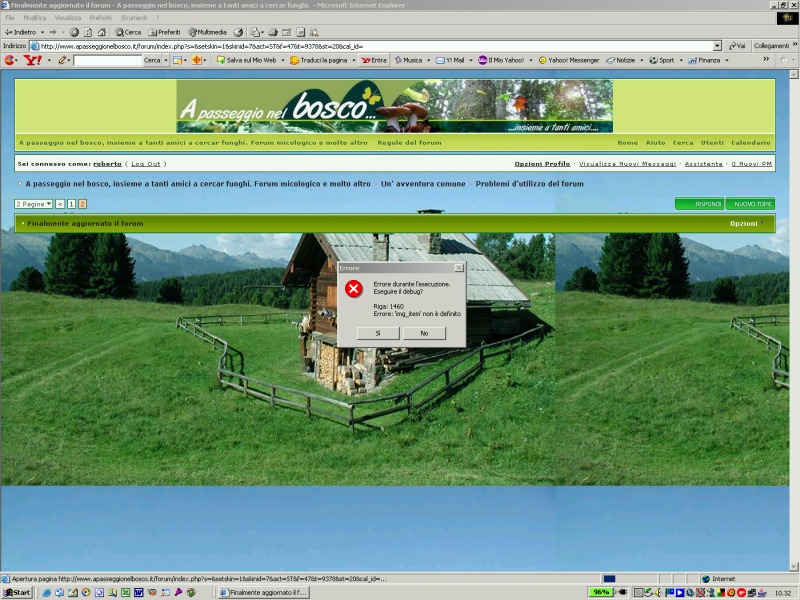Image resolution: width=800 pixels, height=600 pixels.
Task: Click the Windows Start button
Action: tap(17, 593)
